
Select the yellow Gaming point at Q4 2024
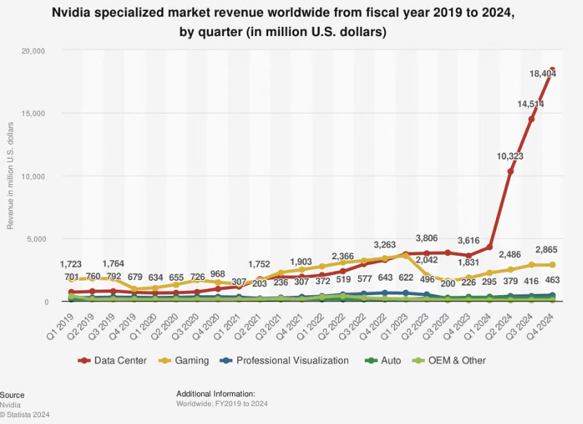(x=552, y=264)
